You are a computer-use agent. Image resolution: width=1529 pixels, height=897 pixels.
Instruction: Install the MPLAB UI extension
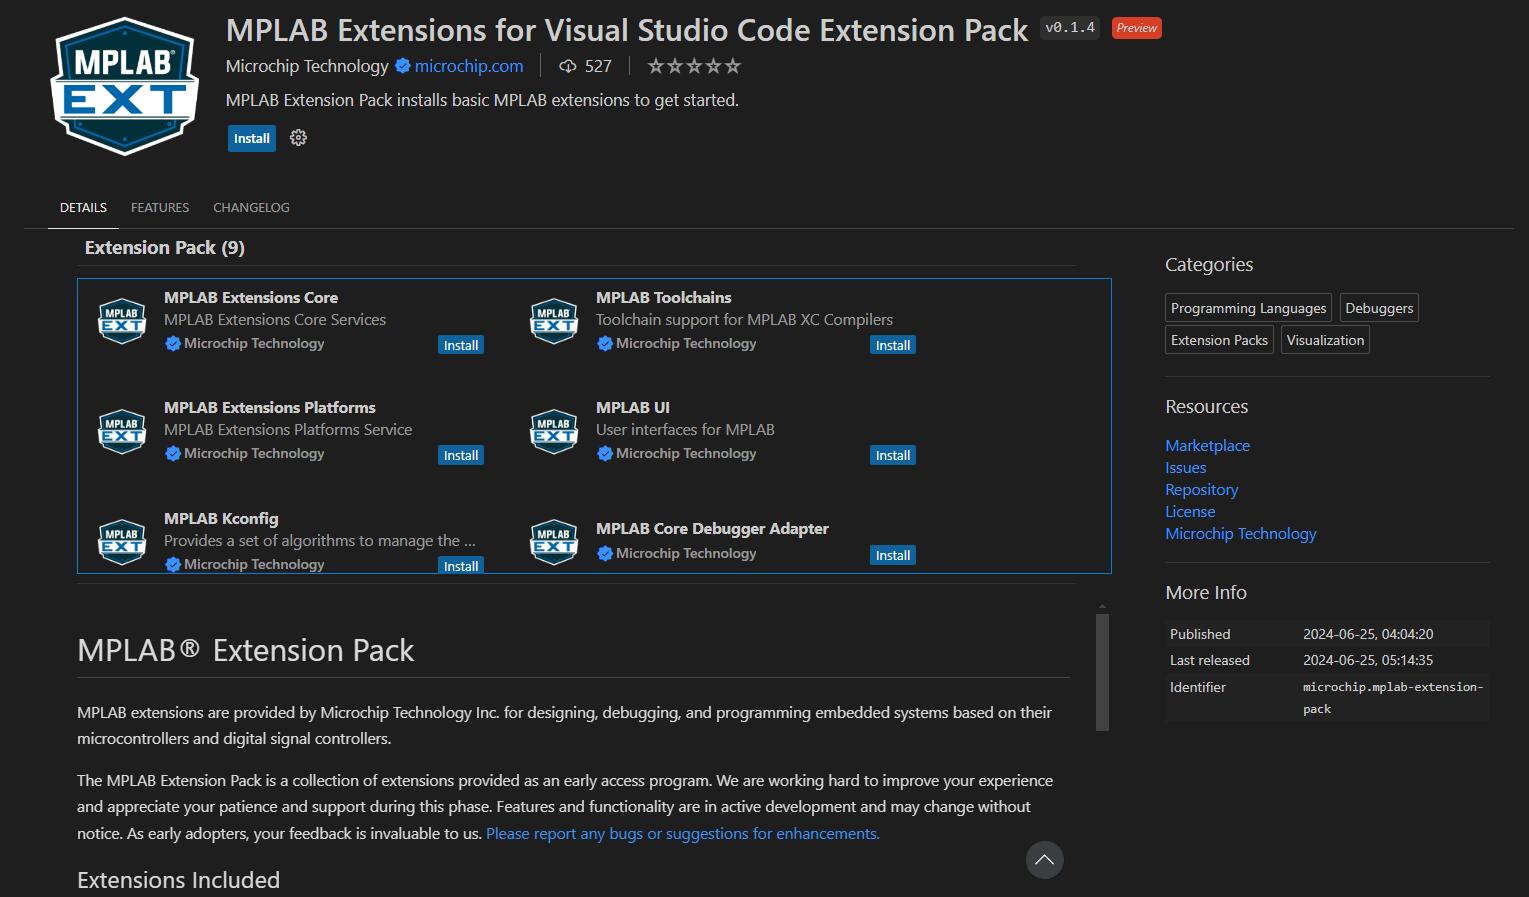point(893,455)
